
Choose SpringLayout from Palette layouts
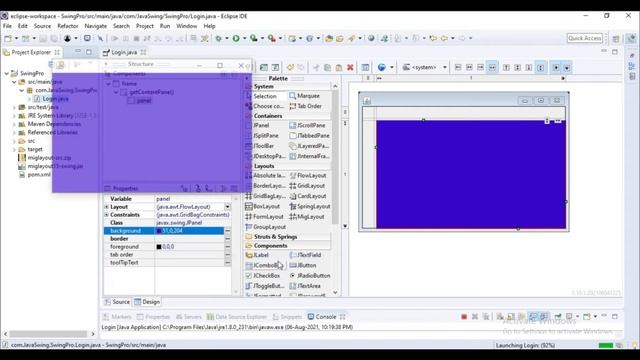309,207
